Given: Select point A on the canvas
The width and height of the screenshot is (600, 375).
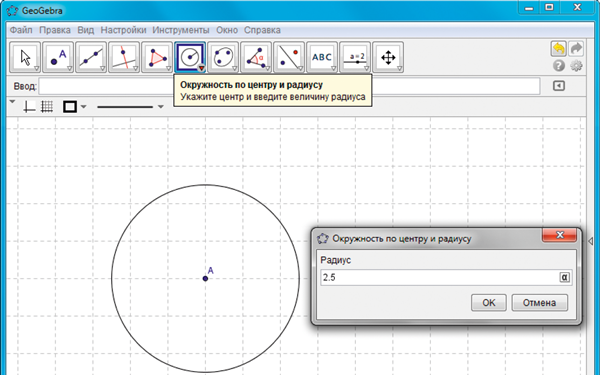Looking at the screenshot, I should pyautogui.click(x=205, y=278).
